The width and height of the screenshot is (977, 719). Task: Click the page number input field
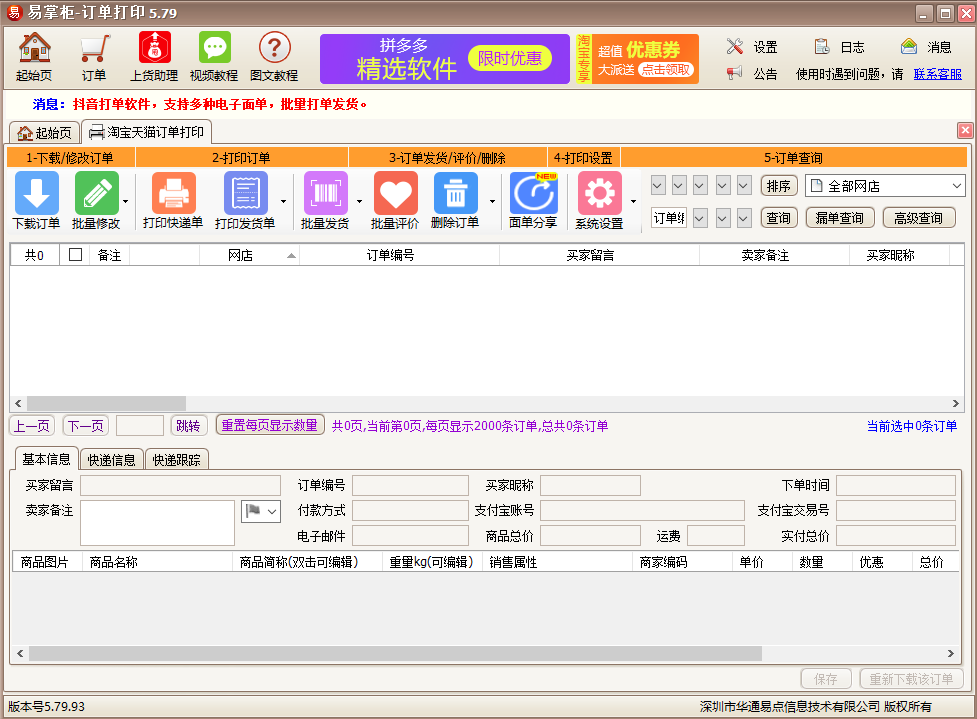click(139, 426)
